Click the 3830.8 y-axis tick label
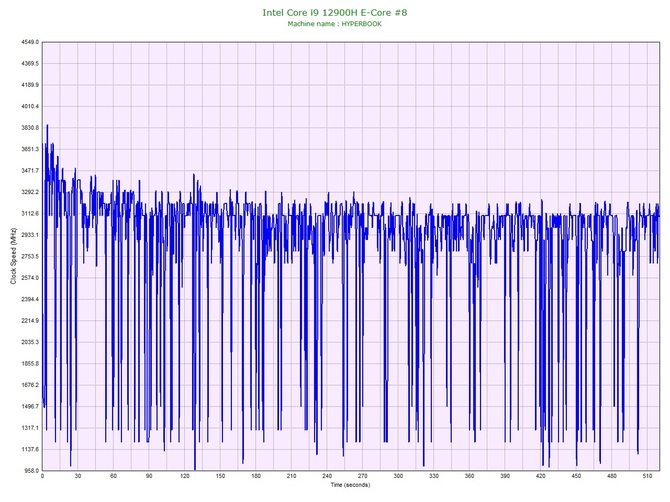The image size is (670, 502). 25,128
